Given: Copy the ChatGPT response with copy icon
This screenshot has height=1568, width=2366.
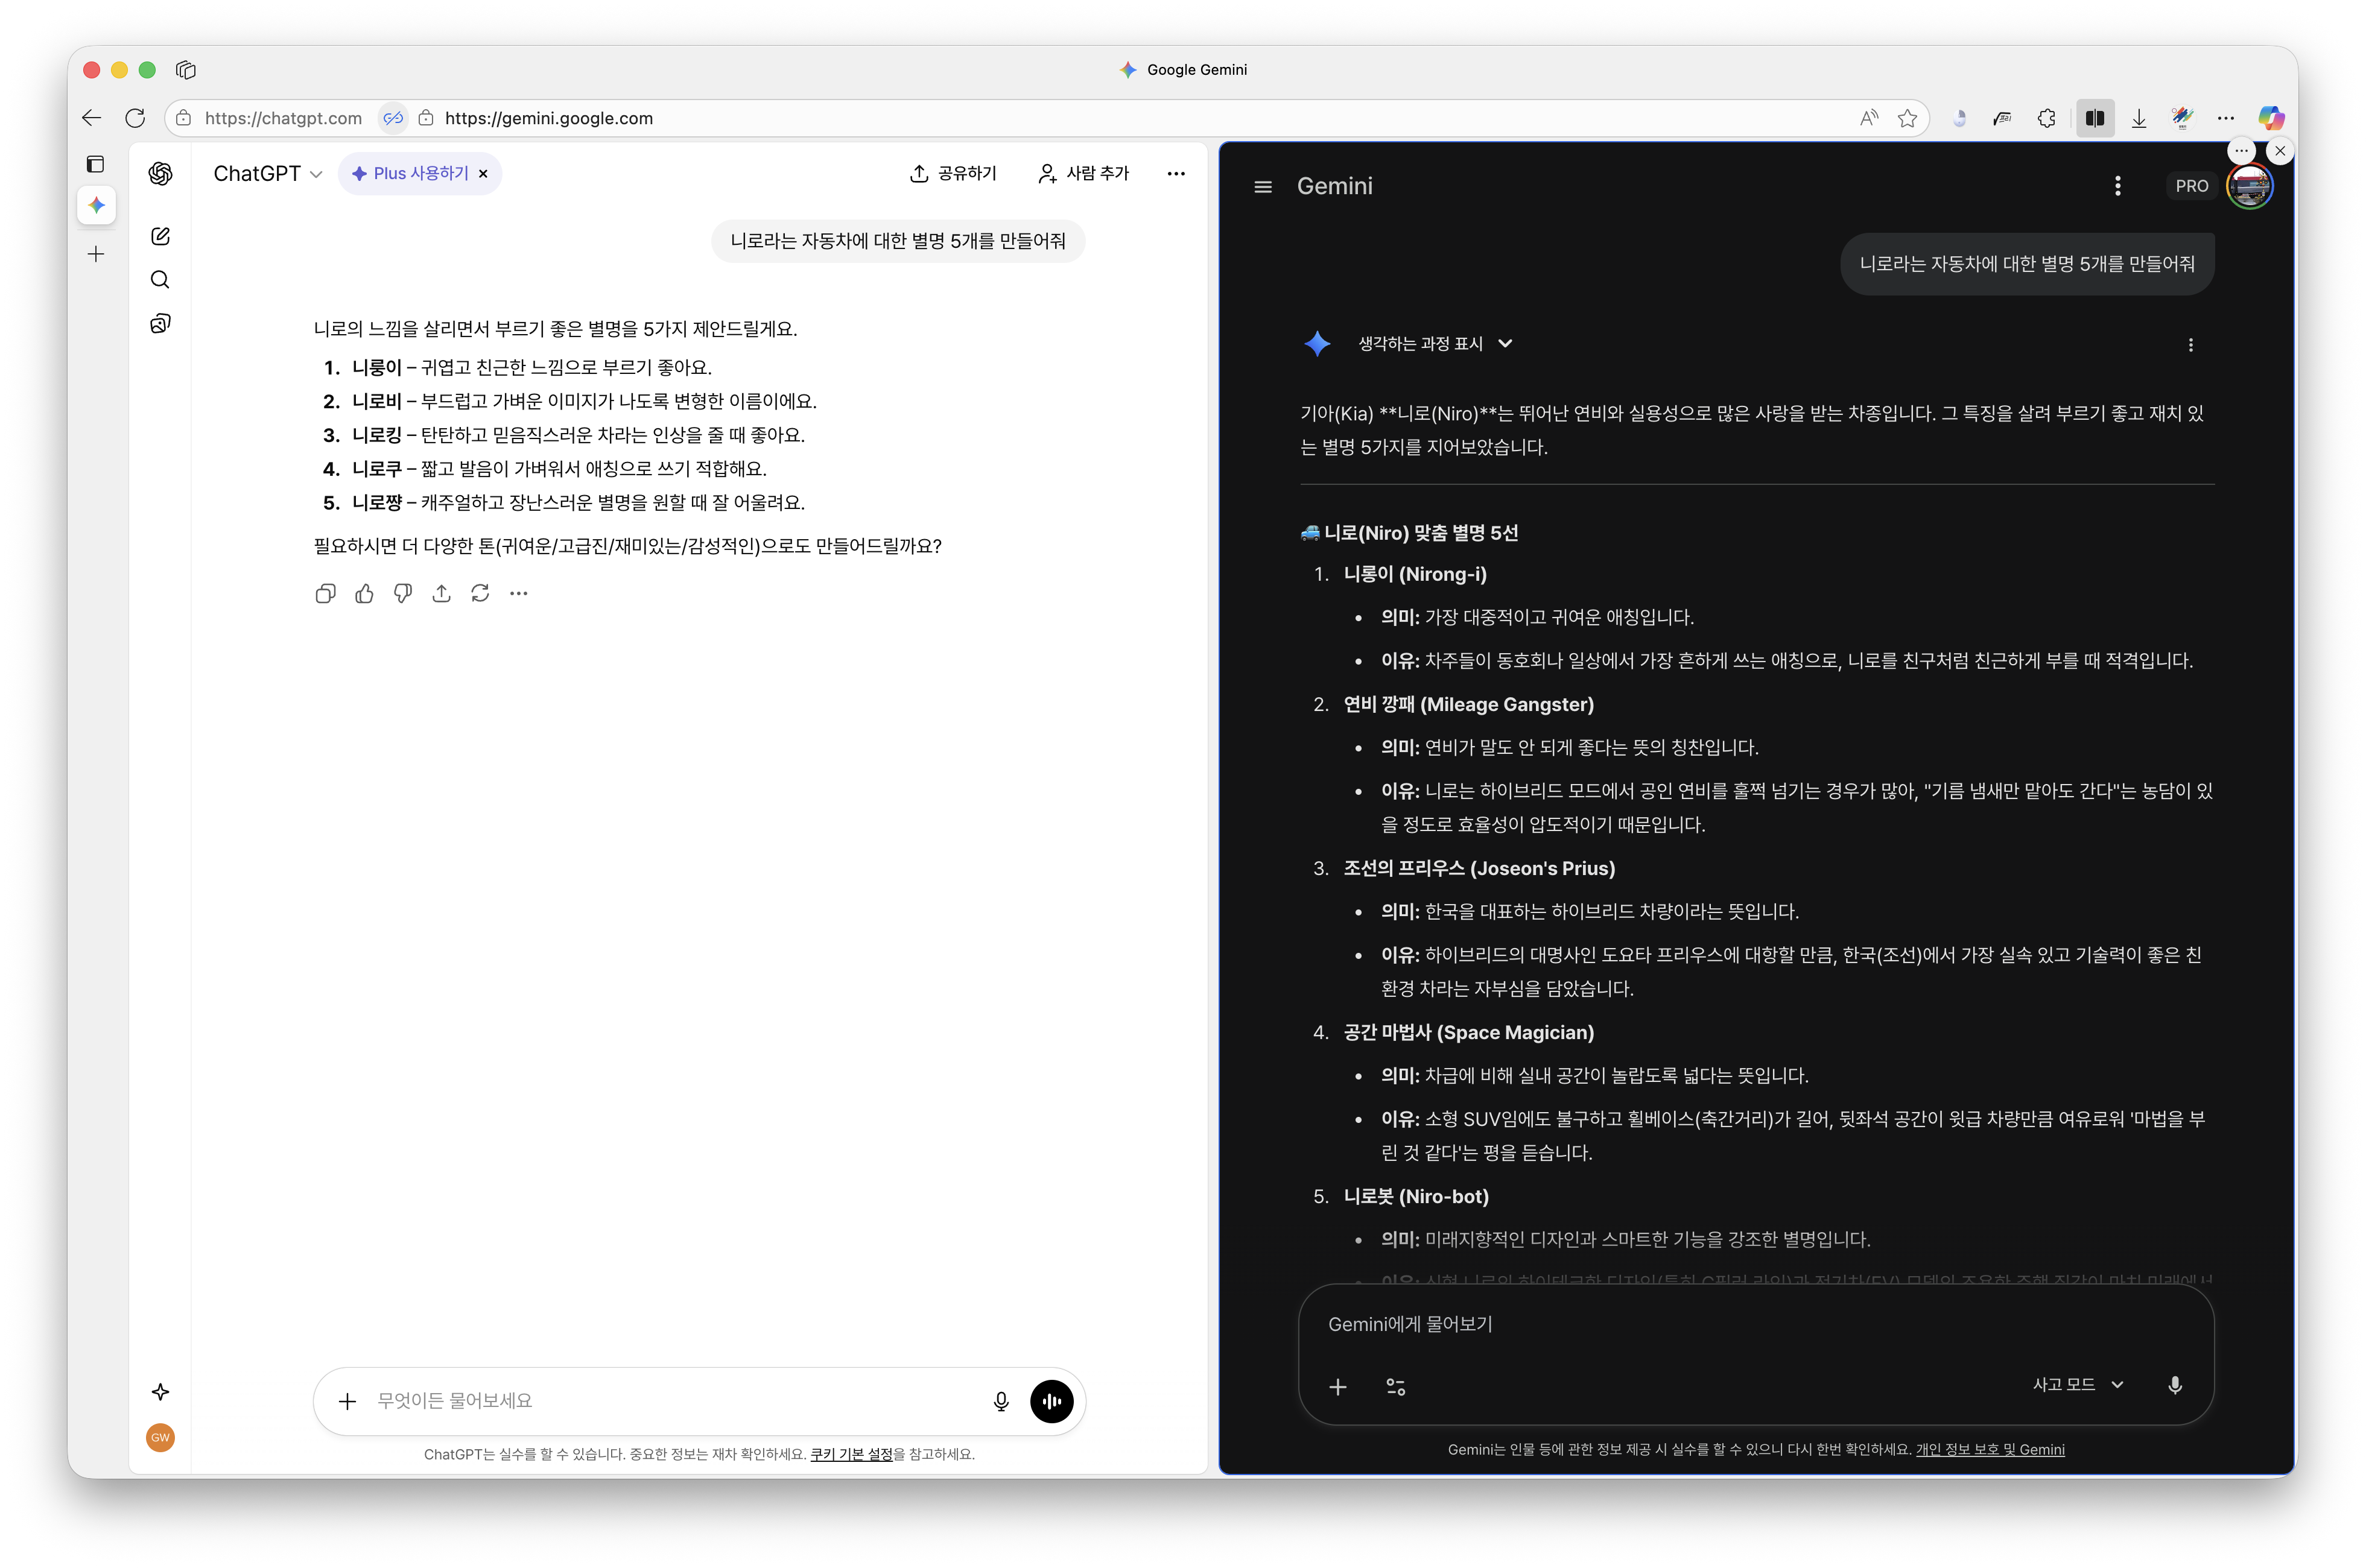Looking at the screenshot, I should coord(325,594).
